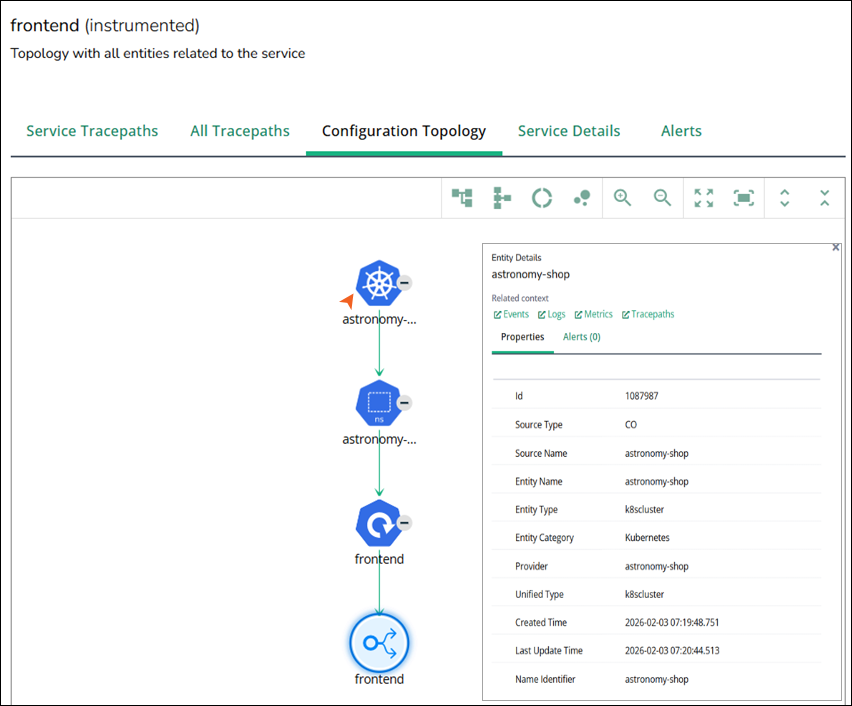Open the Alerts (0) tab in Entity Details
The width and height of the screenshot is (852, 706).
(581, 337)
